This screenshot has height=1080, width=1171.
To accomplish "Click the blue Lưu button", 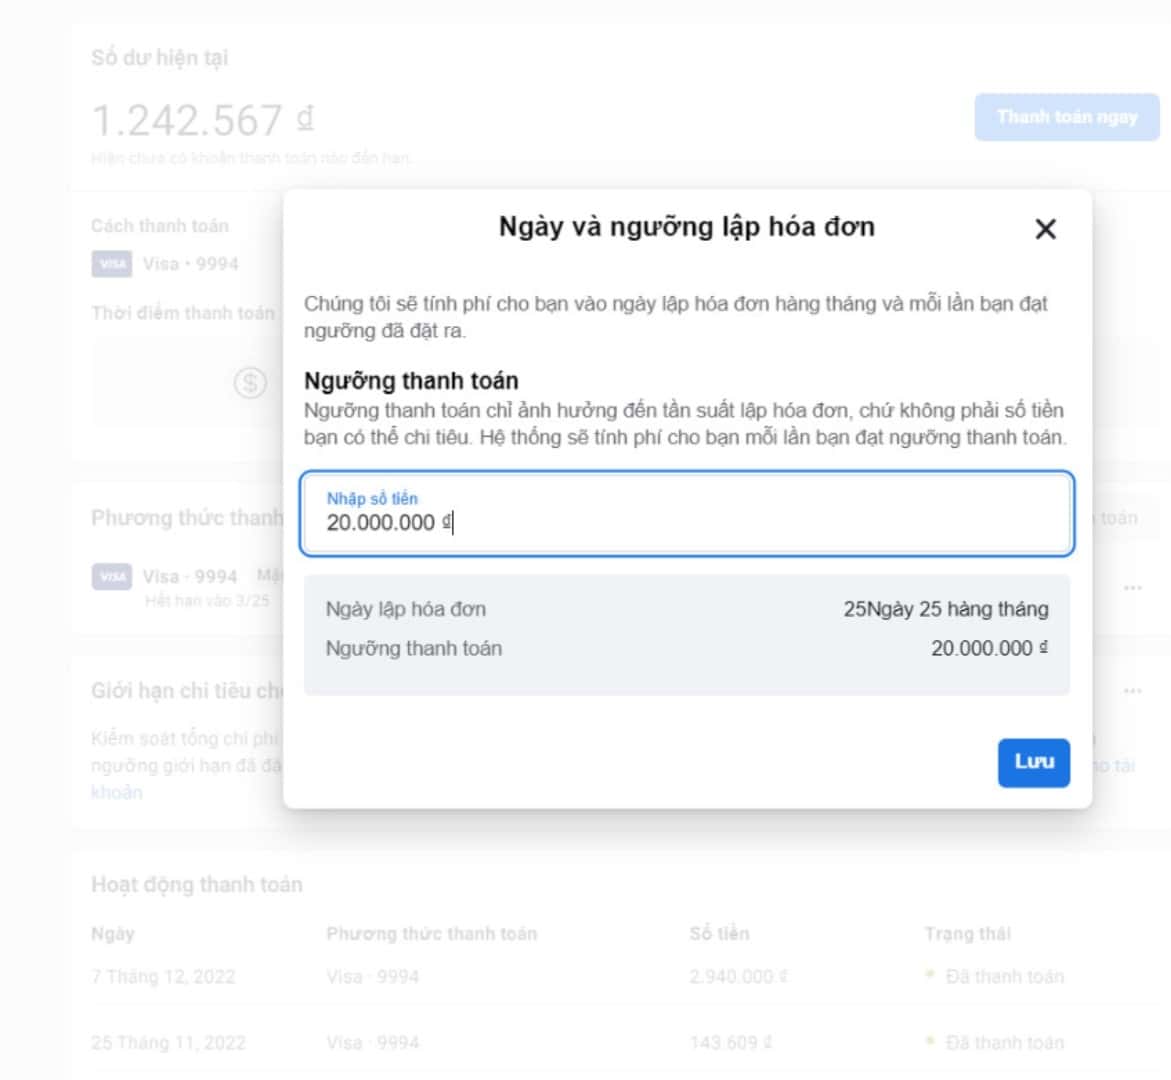I will (x=1033, y=762).
